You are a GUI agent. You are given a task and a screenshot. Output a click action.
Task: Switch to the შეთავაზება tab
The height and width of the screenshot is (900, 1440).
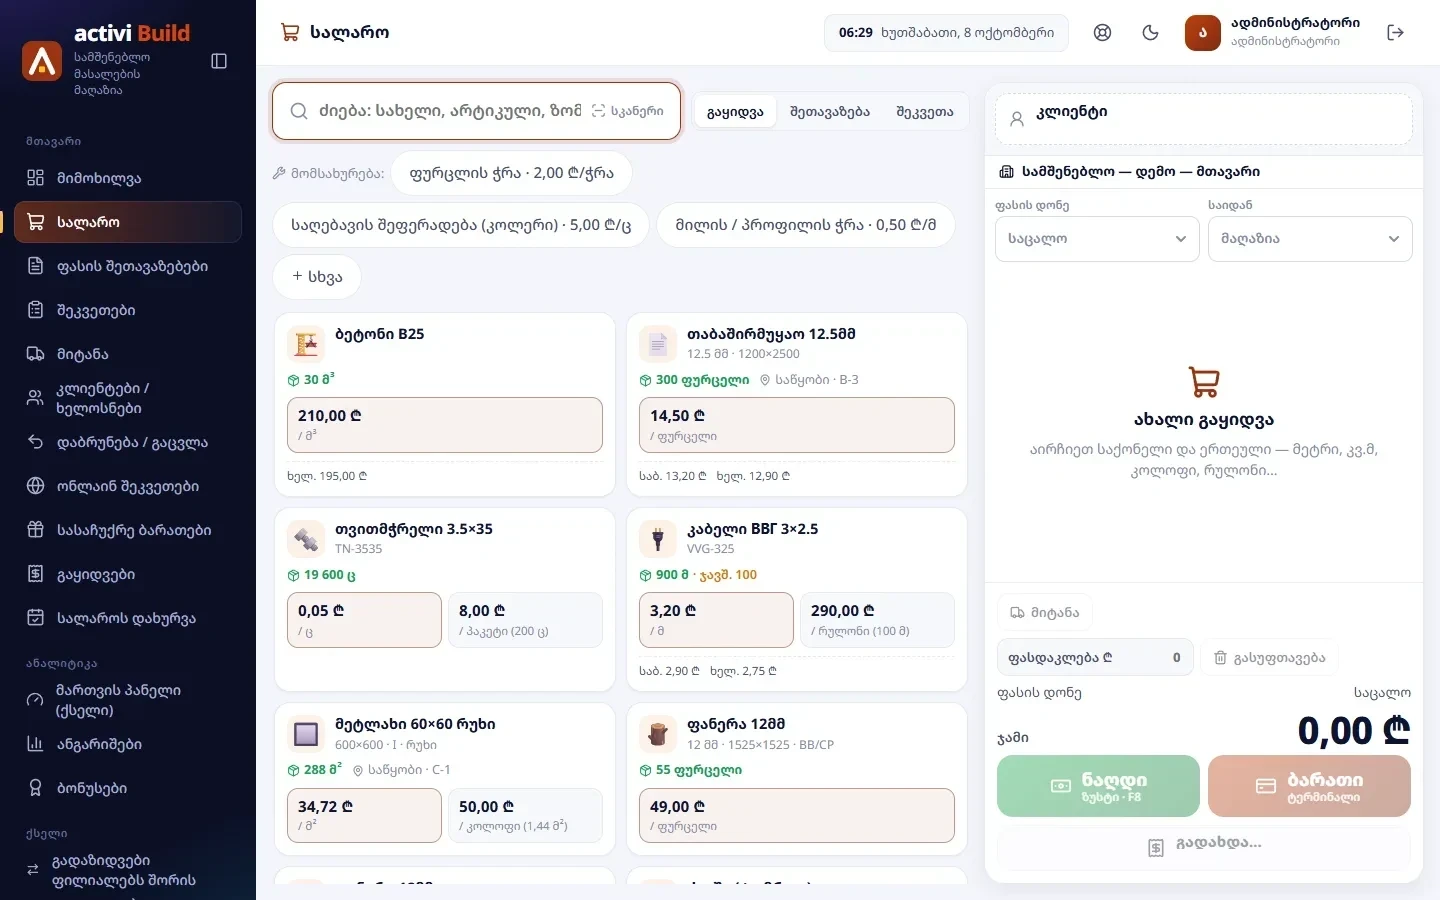(x=829, y=112)
